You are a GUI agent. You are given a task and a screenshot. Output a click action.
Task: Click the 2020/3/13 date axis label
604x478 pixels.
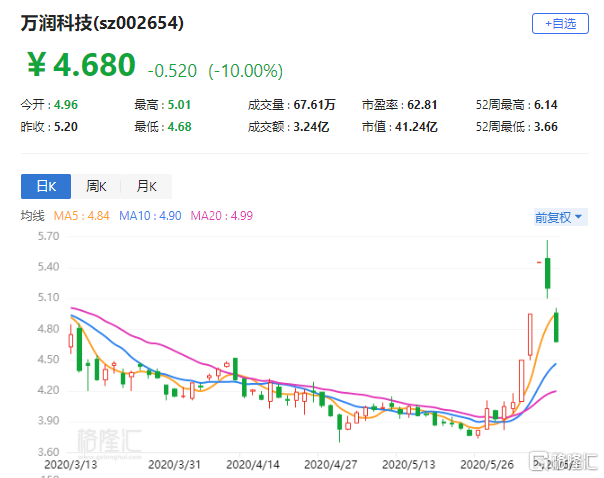pyautogui.click(x=71, y=464)
